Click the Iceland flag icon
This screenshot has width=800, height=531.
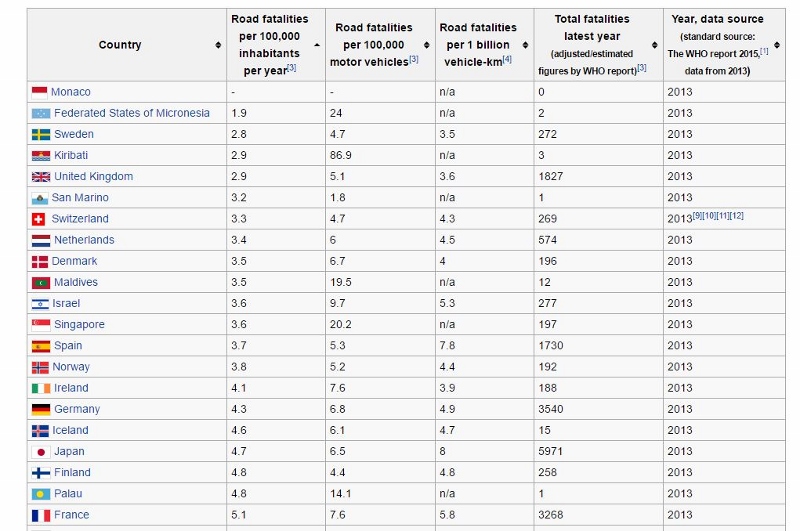click(40, 431)
